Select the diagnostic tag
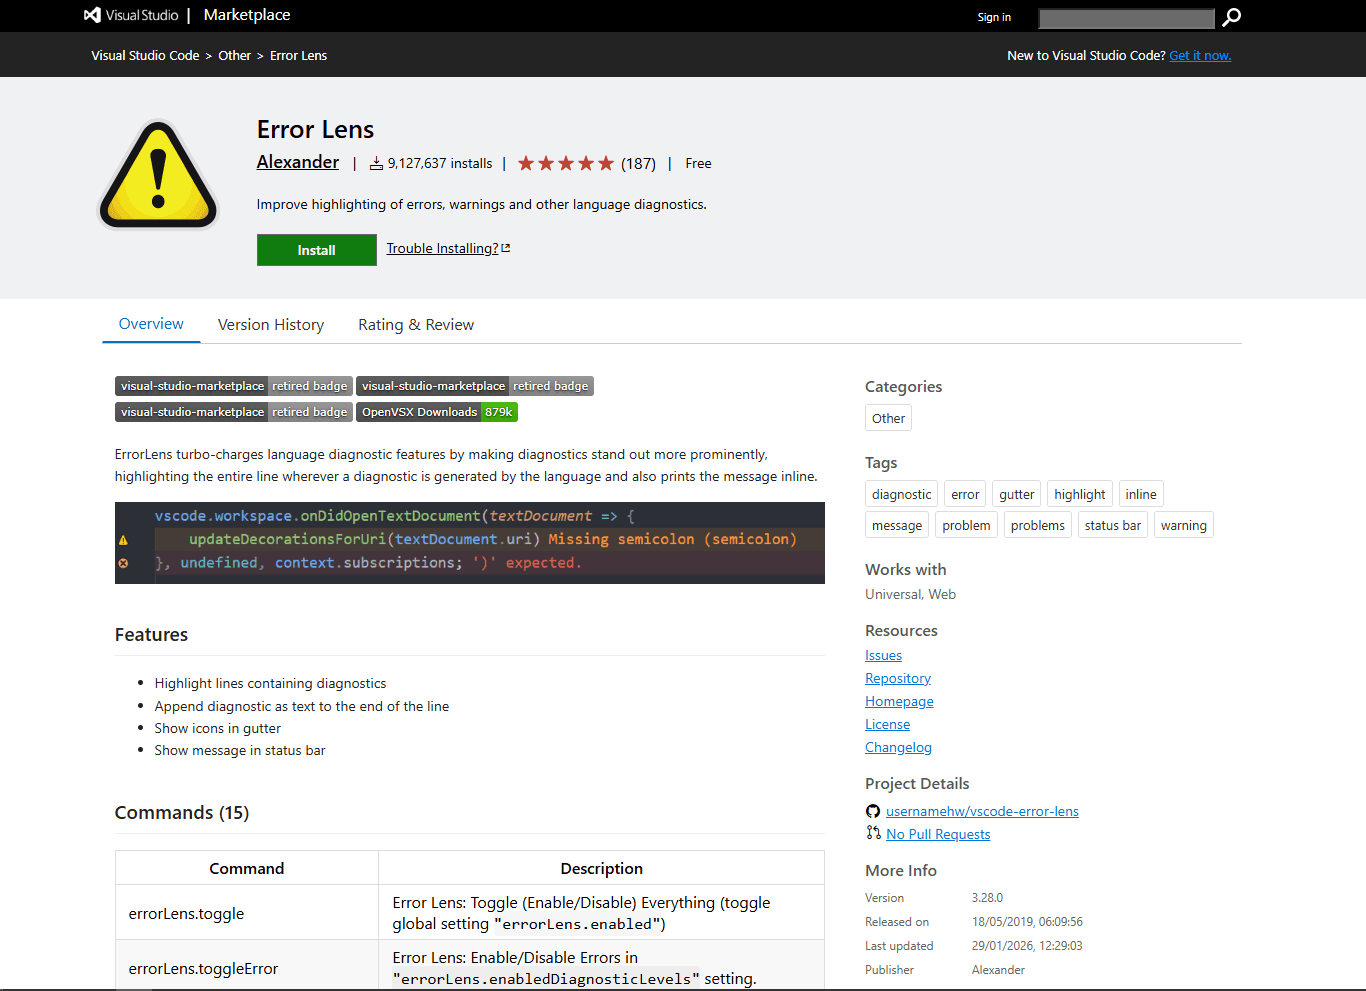The height and width of the screenshot is (991, 1366). 901,494
